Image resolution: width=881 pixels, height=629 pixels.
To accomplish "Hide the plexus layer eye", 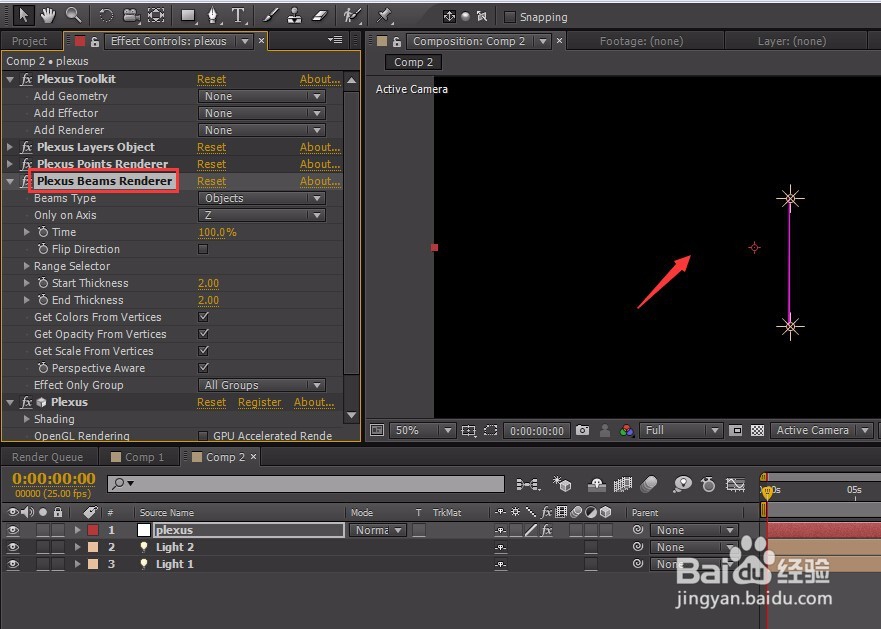I will point(13,530).
